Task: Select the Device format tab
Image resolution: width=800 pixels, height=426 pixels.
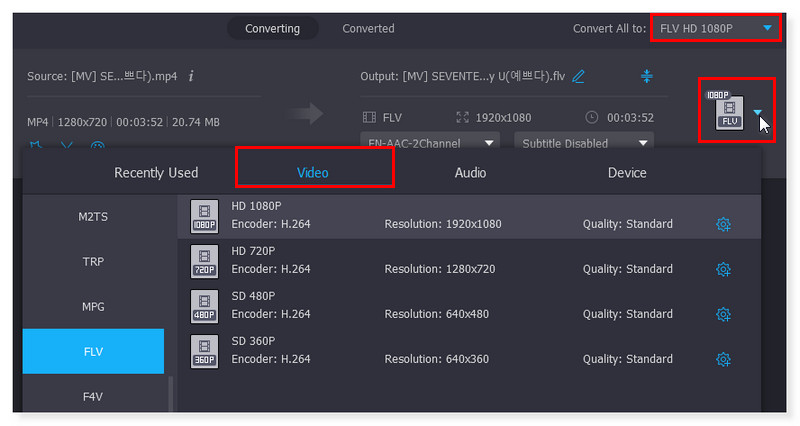Action: (x=627, y=173)
